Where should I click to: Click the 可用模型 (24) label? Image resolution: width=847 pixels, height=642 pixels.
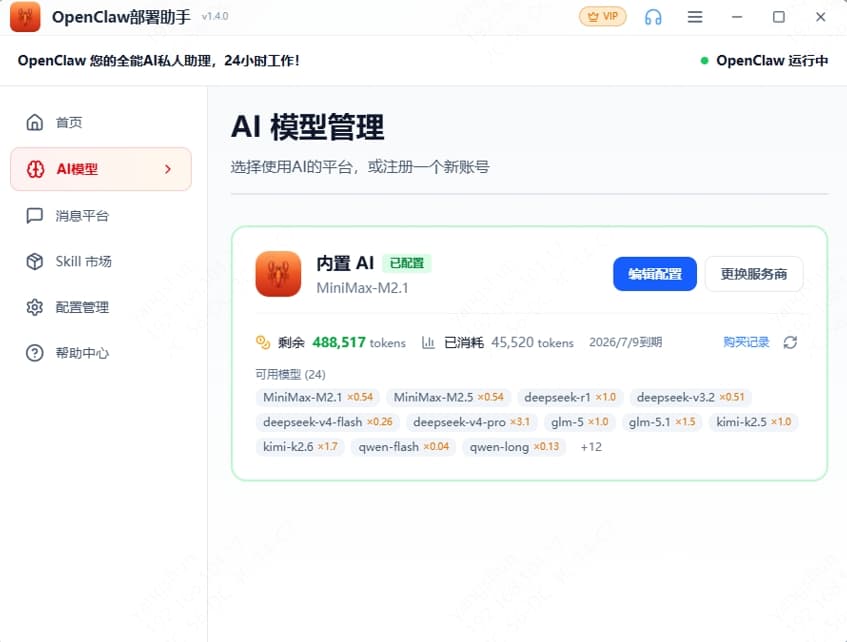coord(291,374)
